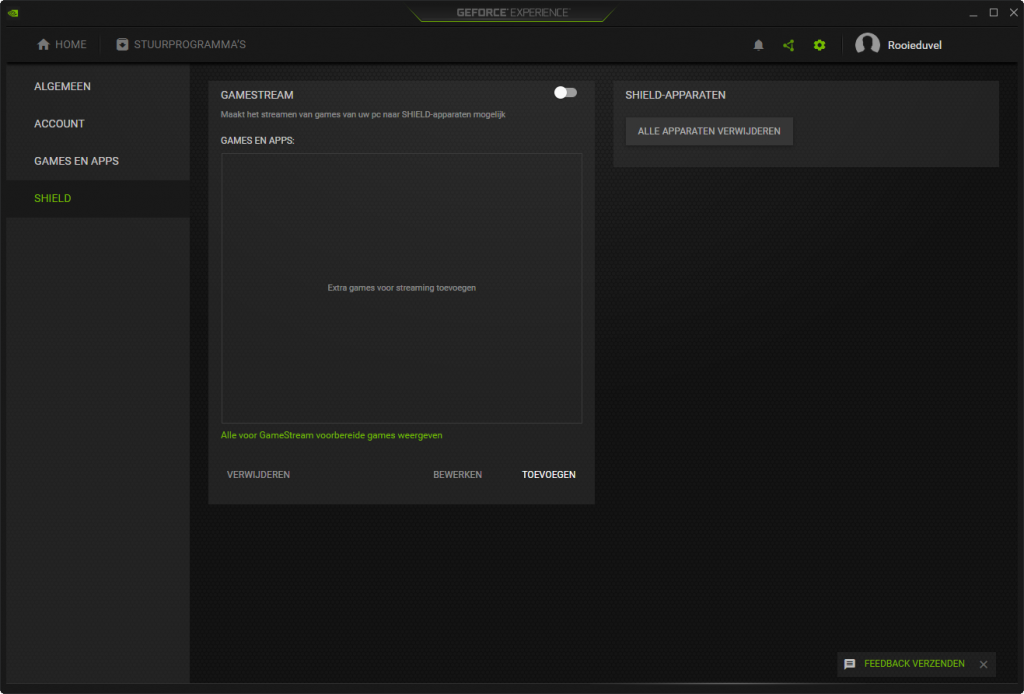Click ALLE APPARATEN VERWIJDEREN button
This screenshot has width=1024, height=694.
pyautogui.click(x=709, y=131)
